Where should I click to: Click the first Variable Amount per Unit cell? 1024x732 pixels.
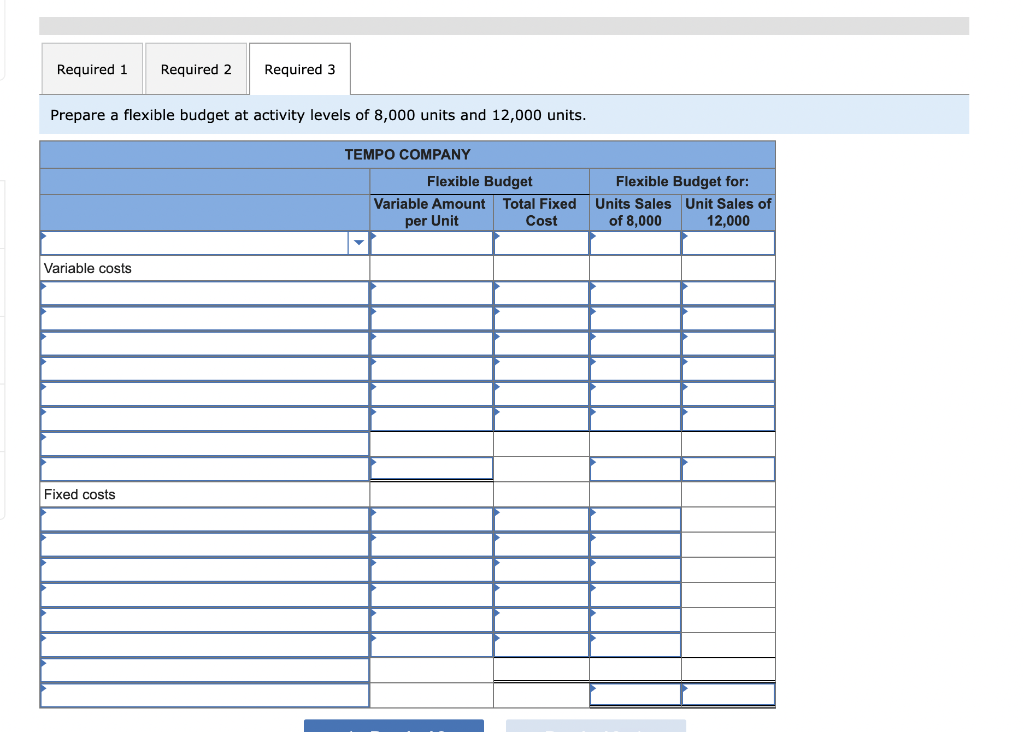430,242
